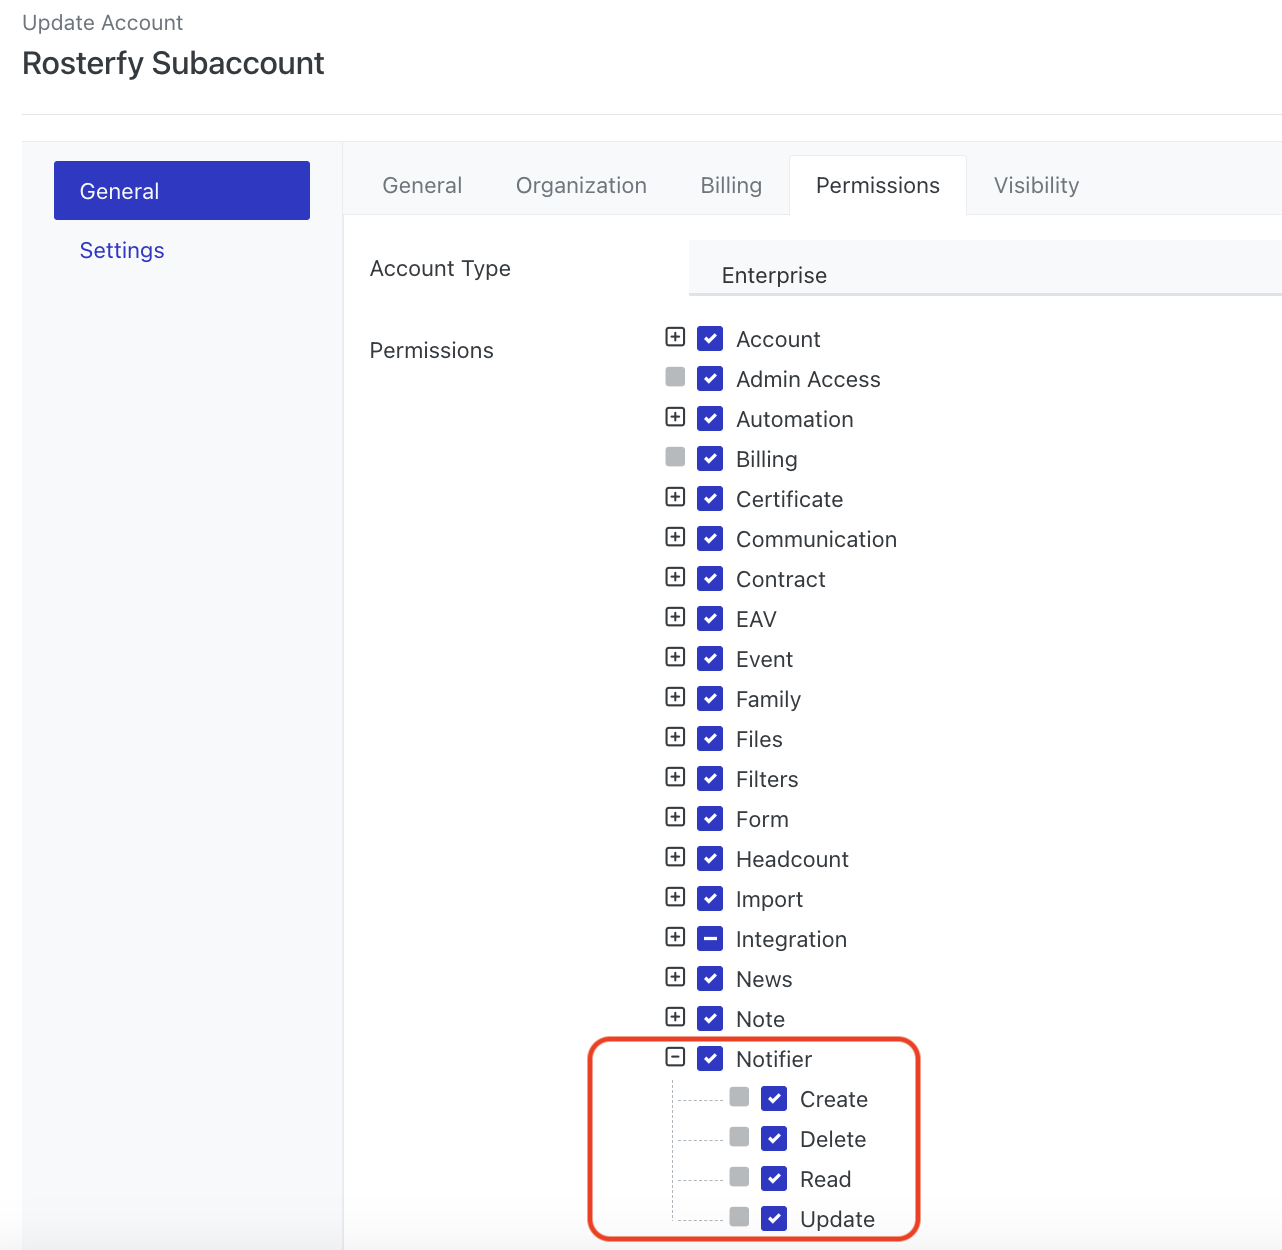Expand the Import permission node
Screen dimensions: 1282x1250
click(675, 897)
